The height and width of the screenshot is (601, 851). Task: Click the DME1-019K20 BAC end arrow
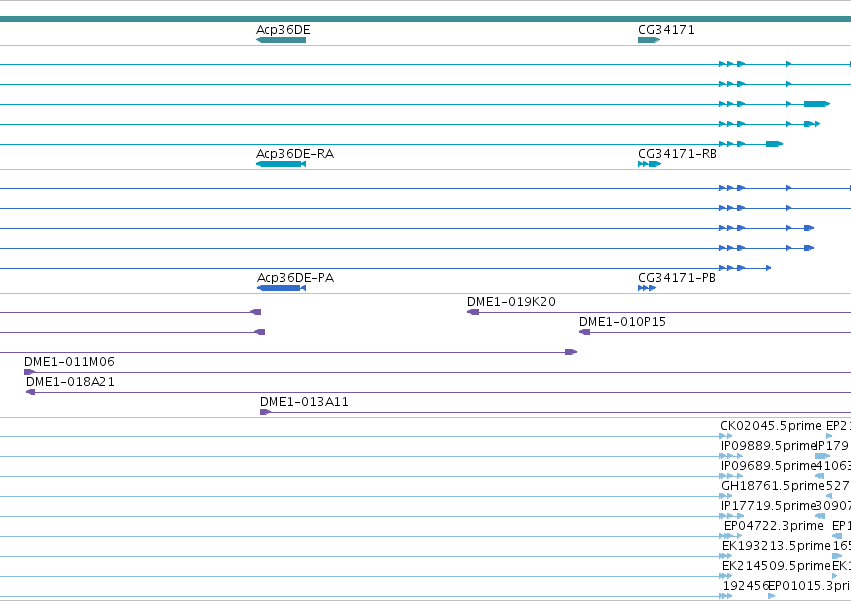tap(473, 312)
